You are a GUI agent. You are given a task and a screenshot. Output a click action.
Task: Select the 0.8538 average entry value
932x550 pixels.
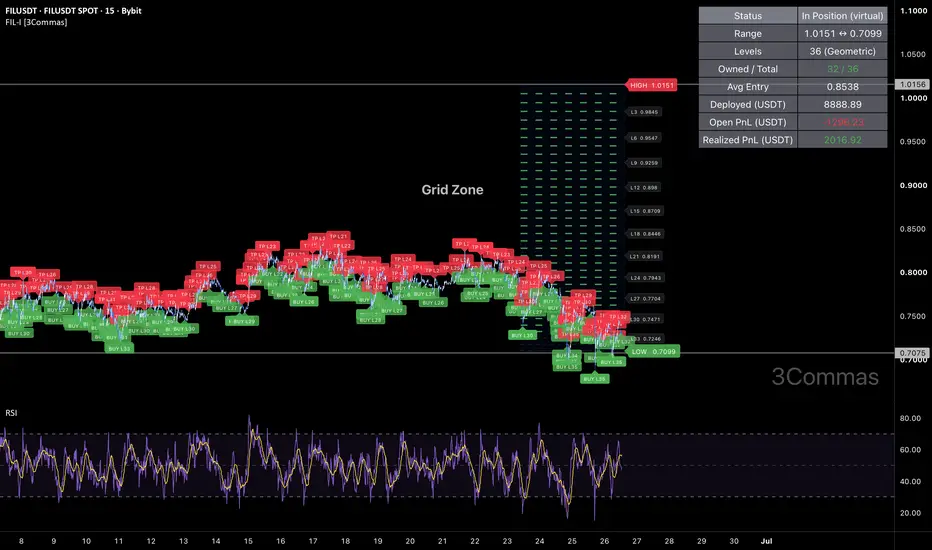pyautogui.click(x=842, y=87)
